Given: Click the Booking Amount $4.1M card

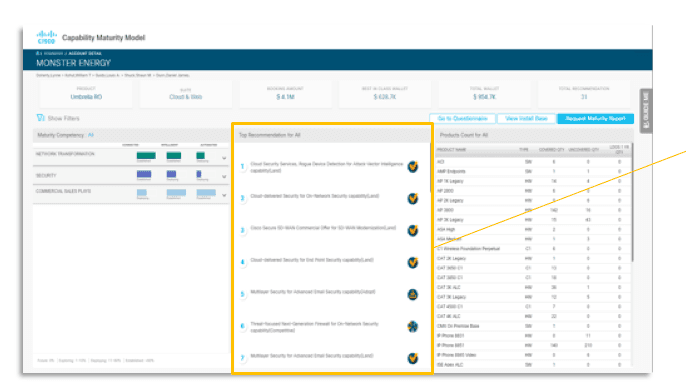Looking at the screenshot, I should [x=285, y=94].
